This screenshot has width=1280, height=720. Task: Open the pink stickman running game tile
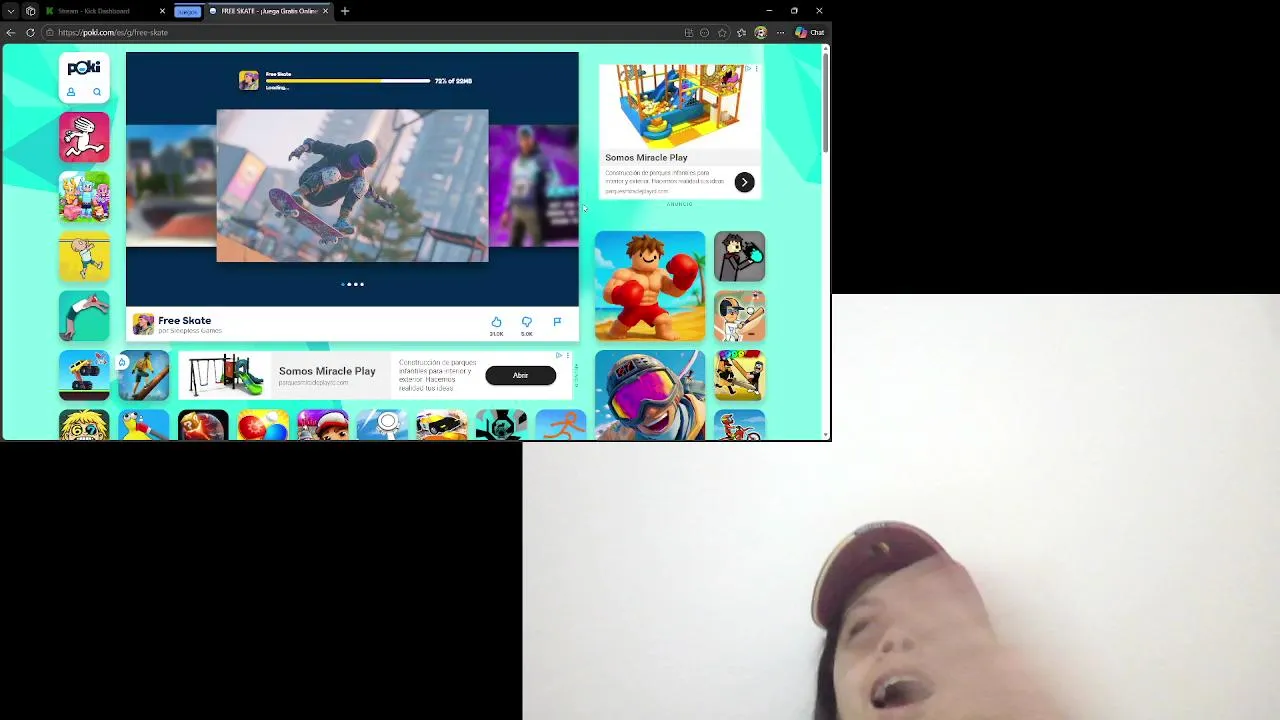[84, 137]
